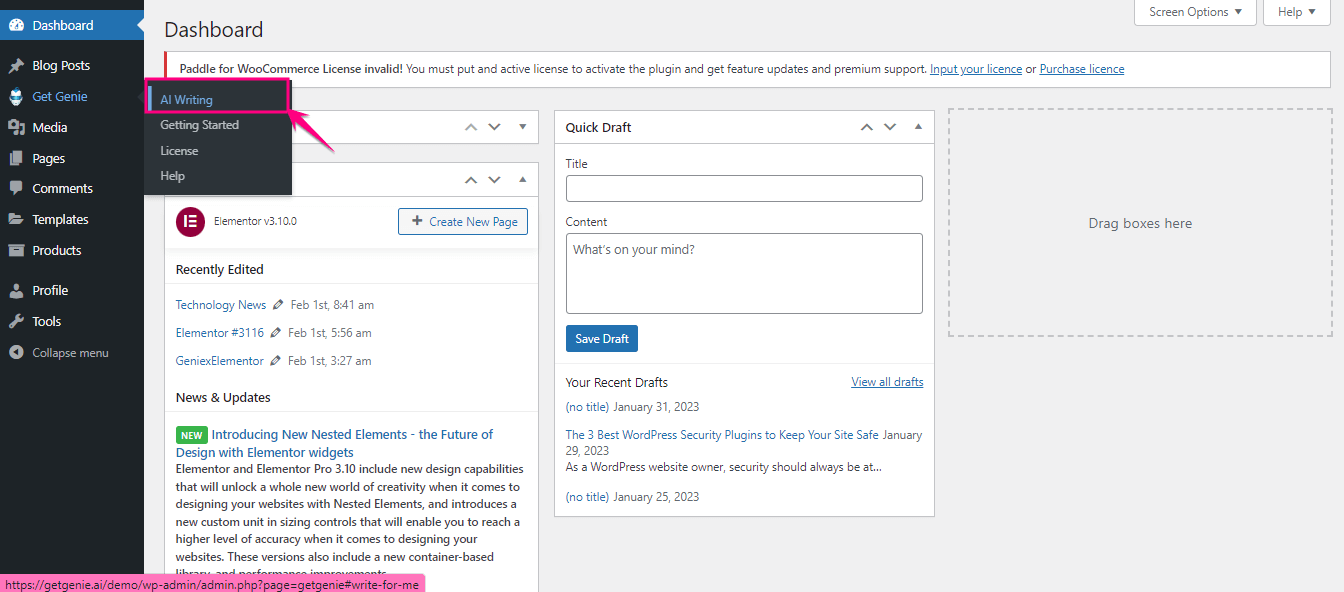Viewport: 1344px width, 592px height.
Task: Open GeniexElementor recently edited link
Action: (220, 361)
